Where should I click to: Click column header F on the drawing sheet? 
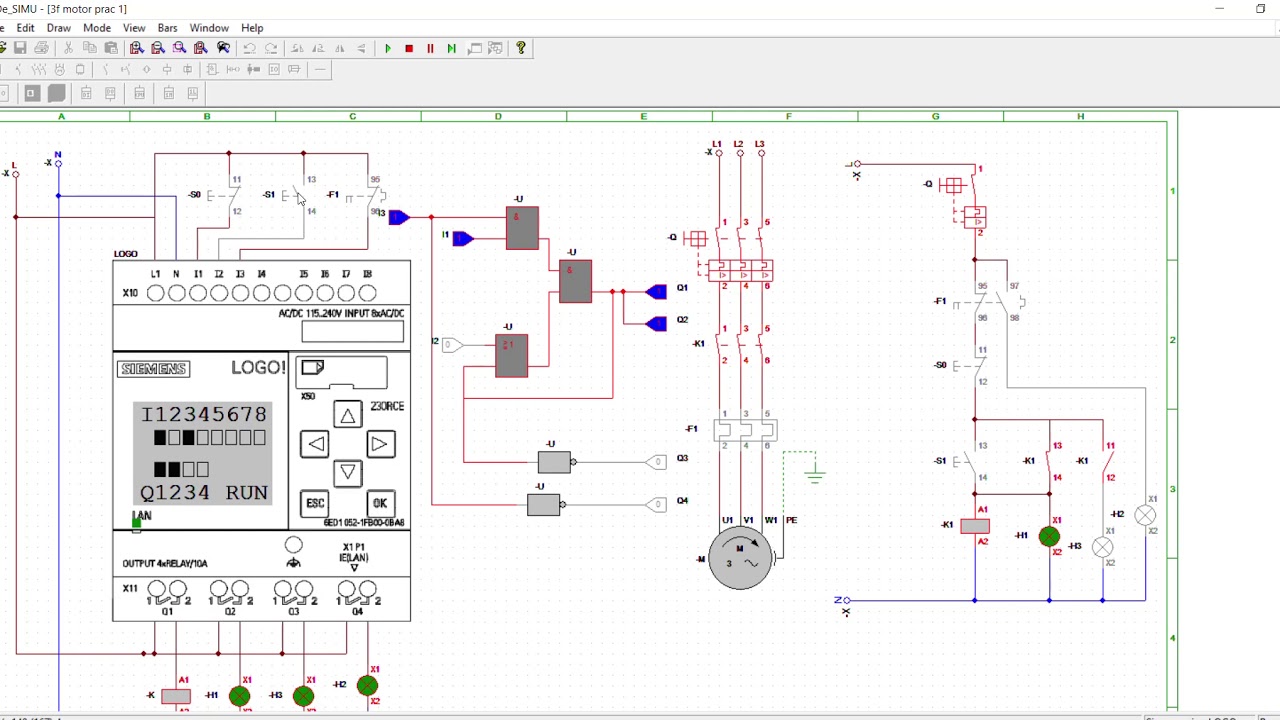(788, 117)
